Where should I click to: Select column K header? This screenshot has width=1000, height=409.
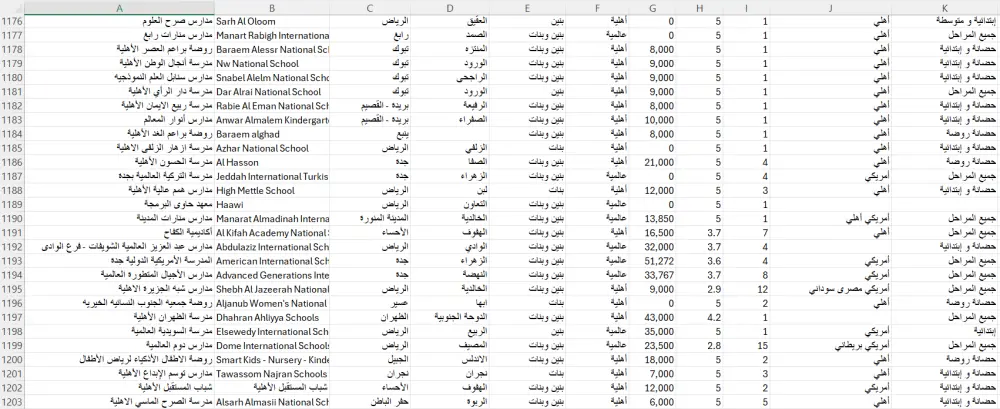tap(945, 8)
